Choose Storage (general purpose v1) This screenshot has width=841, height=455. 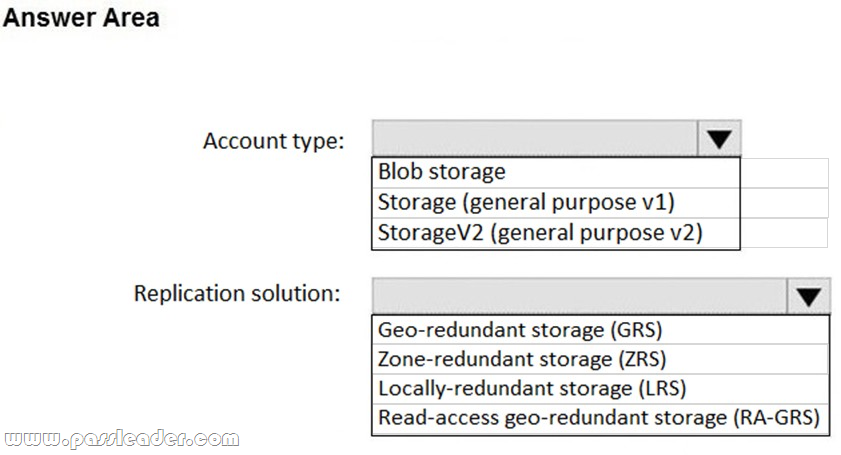(526, 202)
